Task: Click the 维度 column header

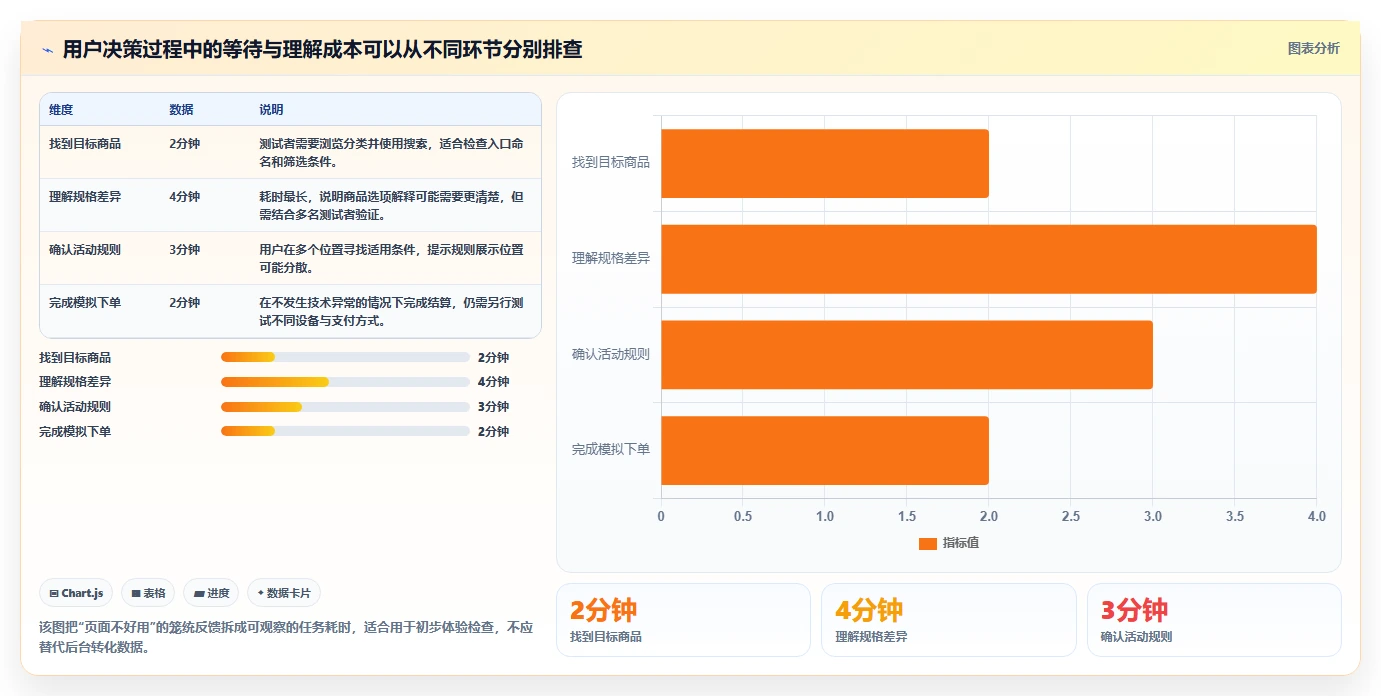Action: click(61, 109)
